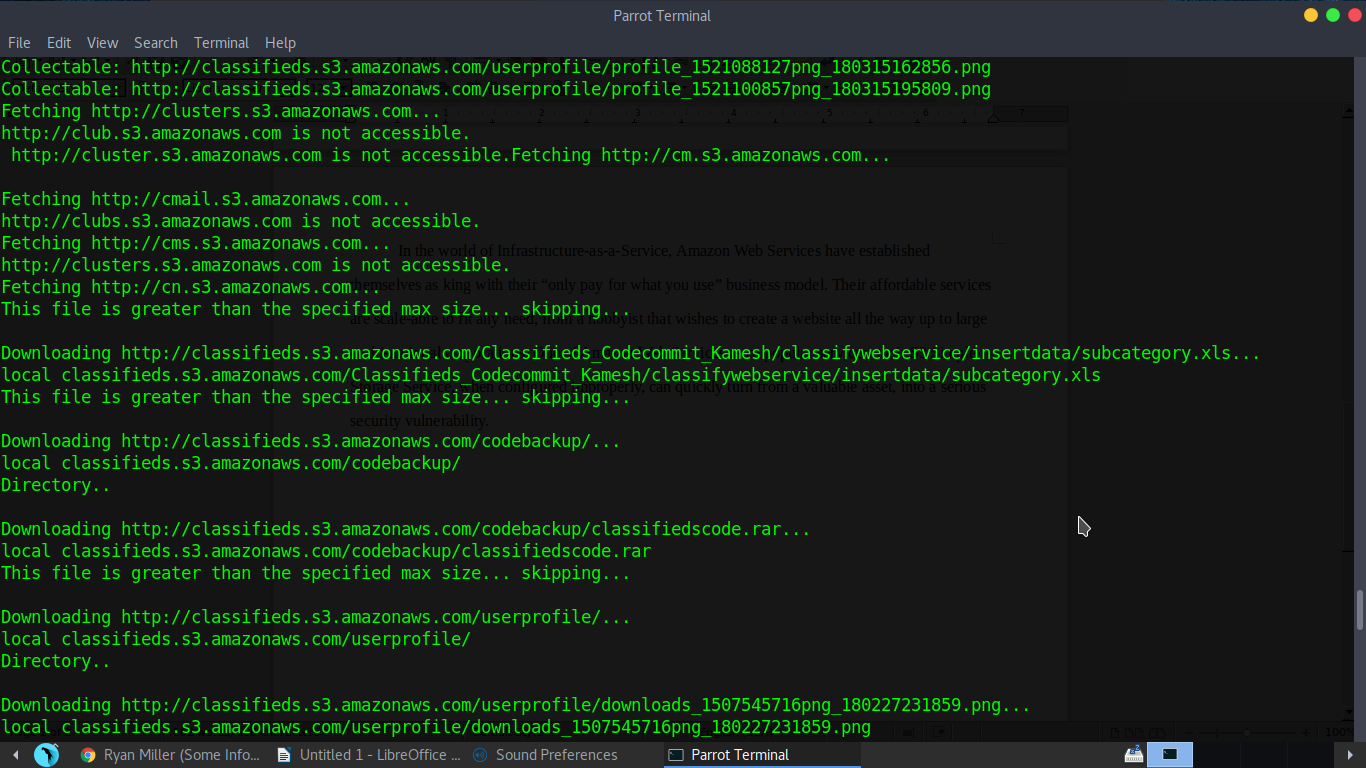Expand the system tray overflow arrow

click(x=1351, y=754)
